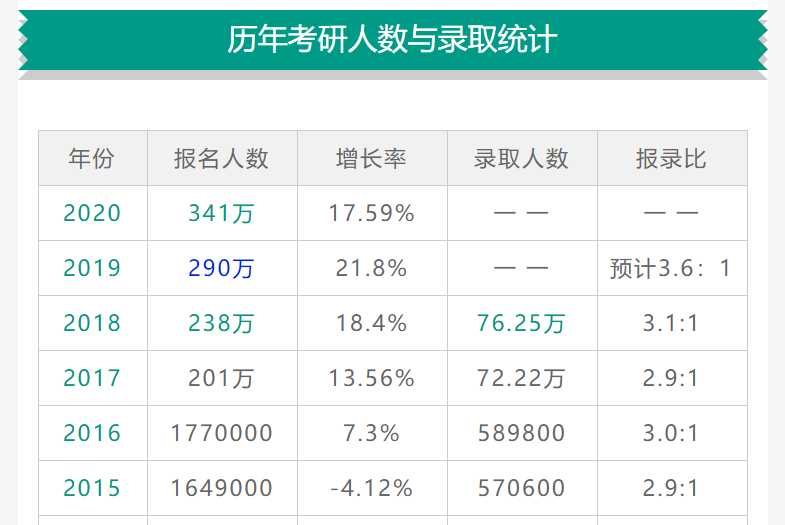Select the 13.56% growth cell
The height and width of the screenshot is (525, 785).
(x=371, y=378)
